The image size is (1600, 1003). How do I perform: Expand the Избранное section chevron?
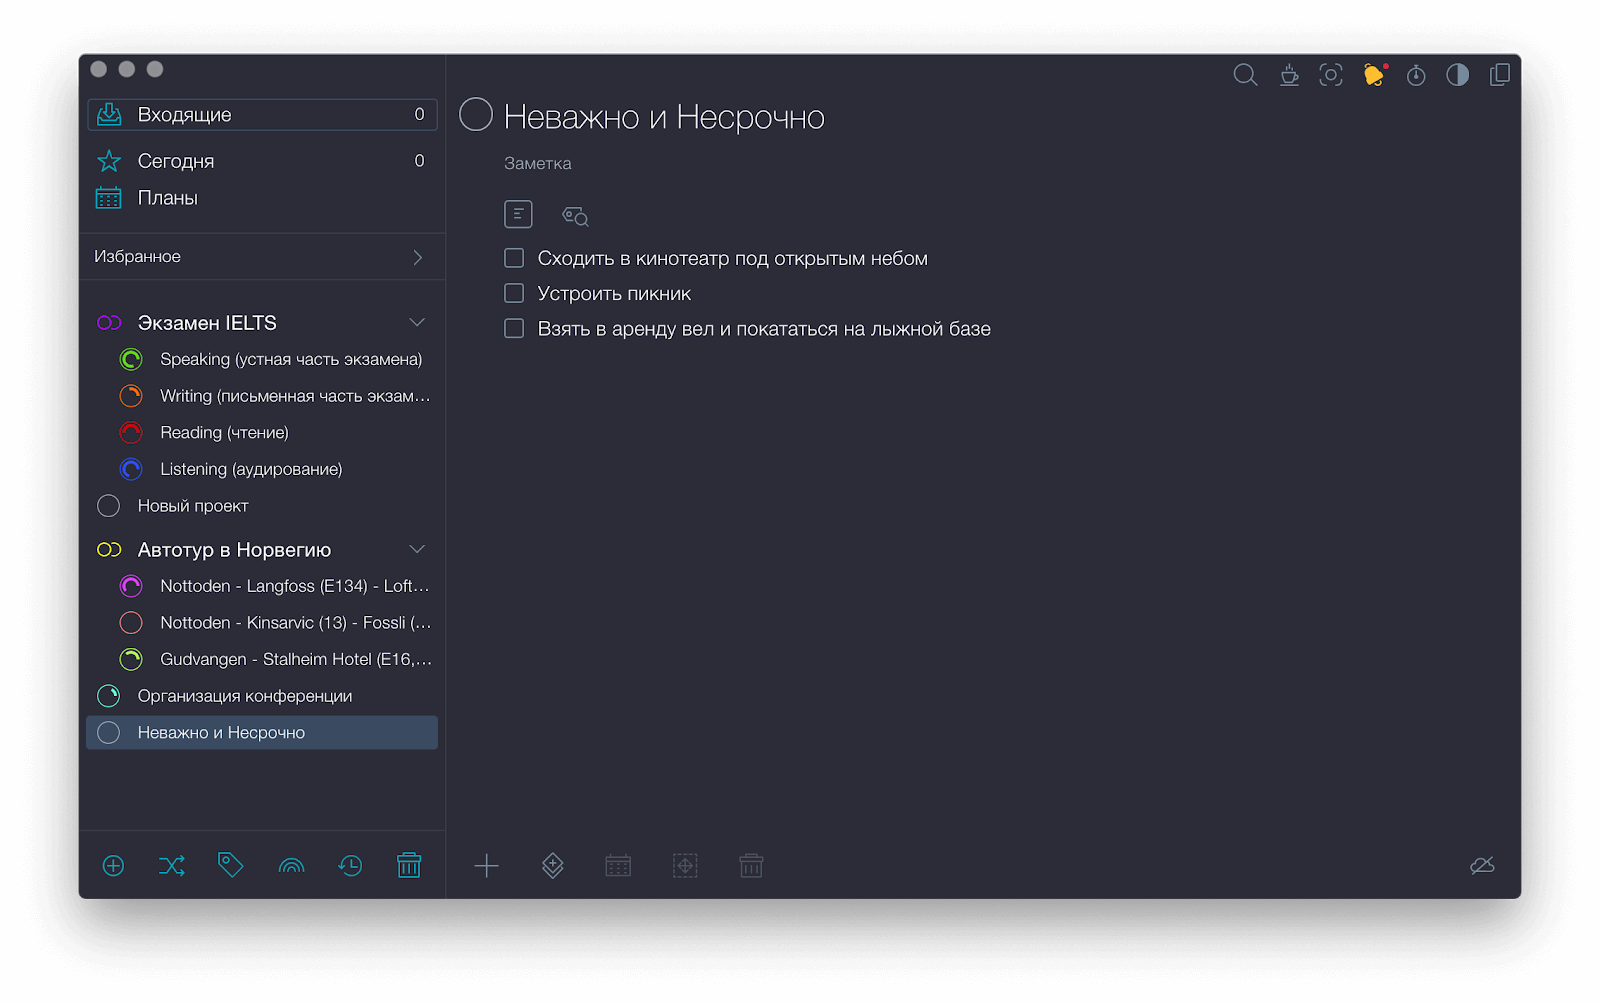tap(418, 257)
